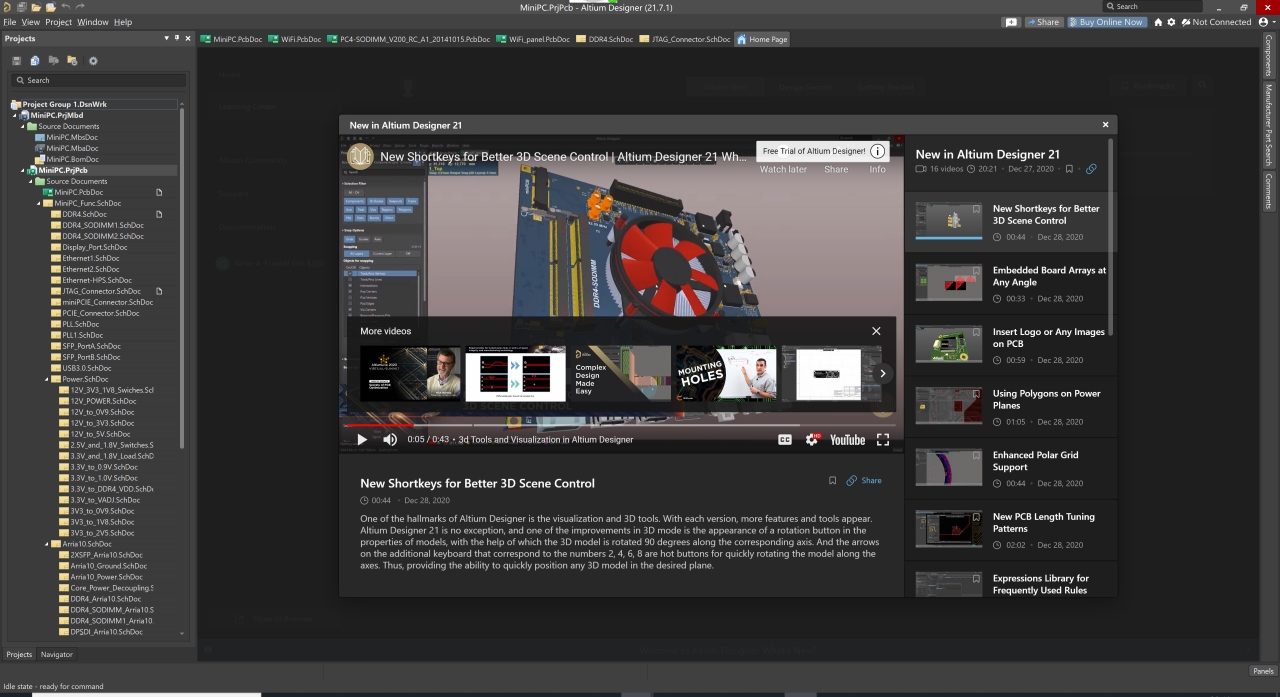Image resolution: width=1280 pixels, height=697 pixels.
Task: Toggle pin auto-hide on Projects panel
Action: click(176, 38)
